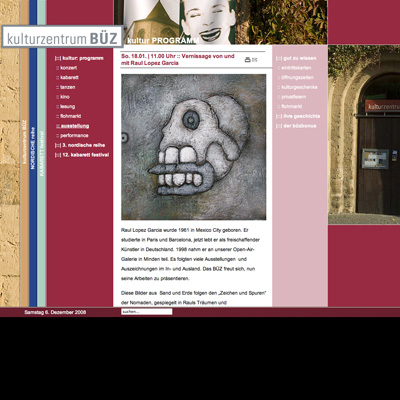Open kulturgeschenke in the right sidebar

(297, 87)
